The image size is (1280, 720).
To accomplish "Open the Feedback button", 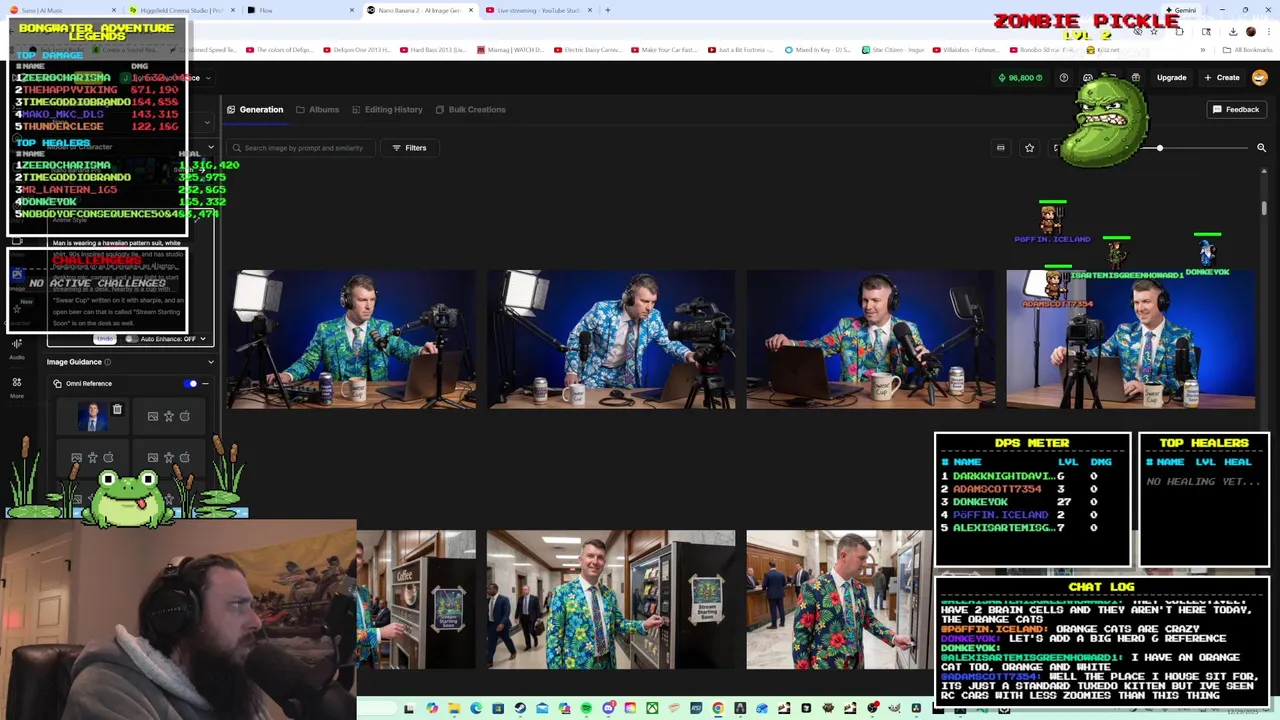I will [1236, 109].
